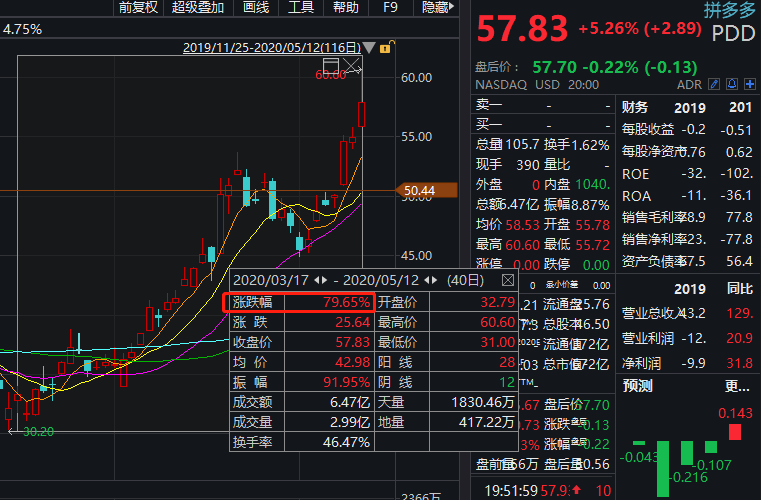Click the 换手1.62% turnover value
Image resolution: width=761 pixels, height=500 pixels.
tap(577, 145)
